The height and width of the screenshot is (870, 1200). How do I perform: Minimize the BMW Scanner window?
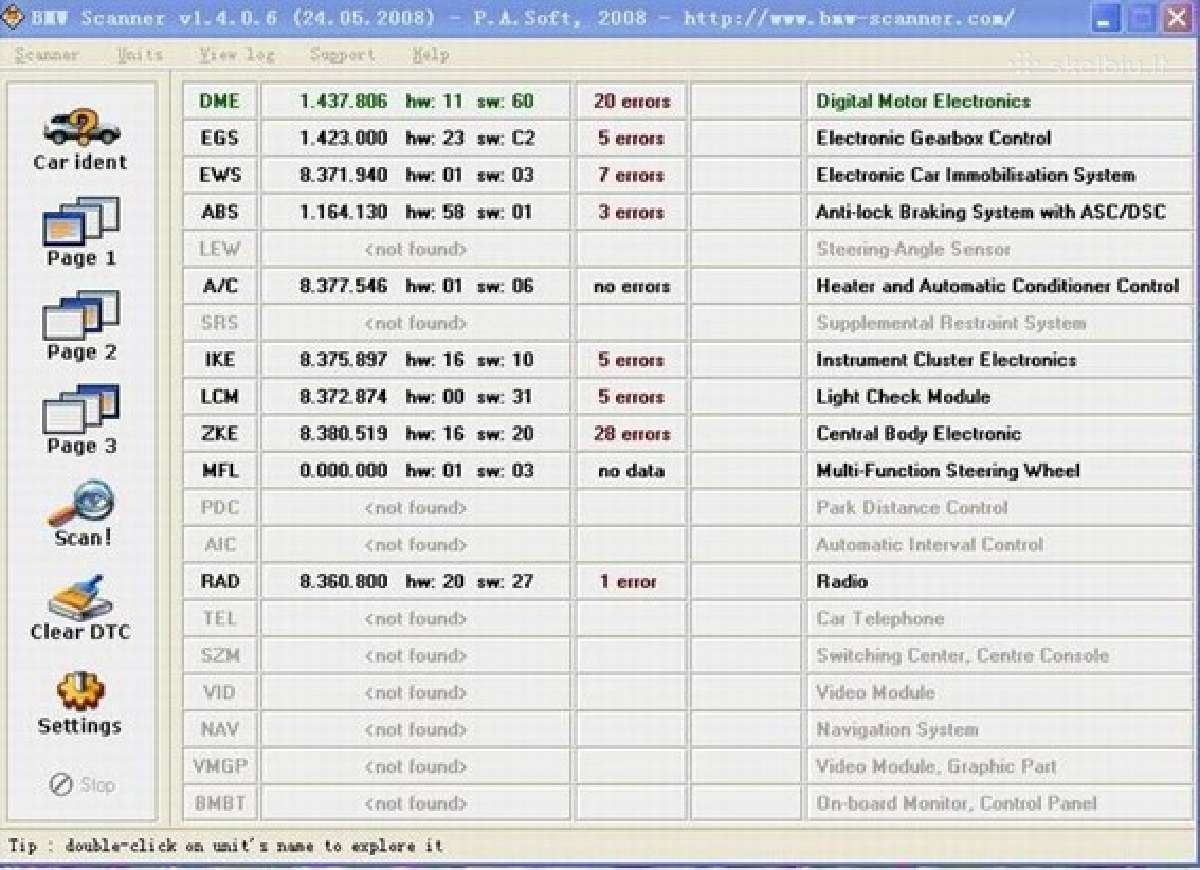(x=1105, y=17)
